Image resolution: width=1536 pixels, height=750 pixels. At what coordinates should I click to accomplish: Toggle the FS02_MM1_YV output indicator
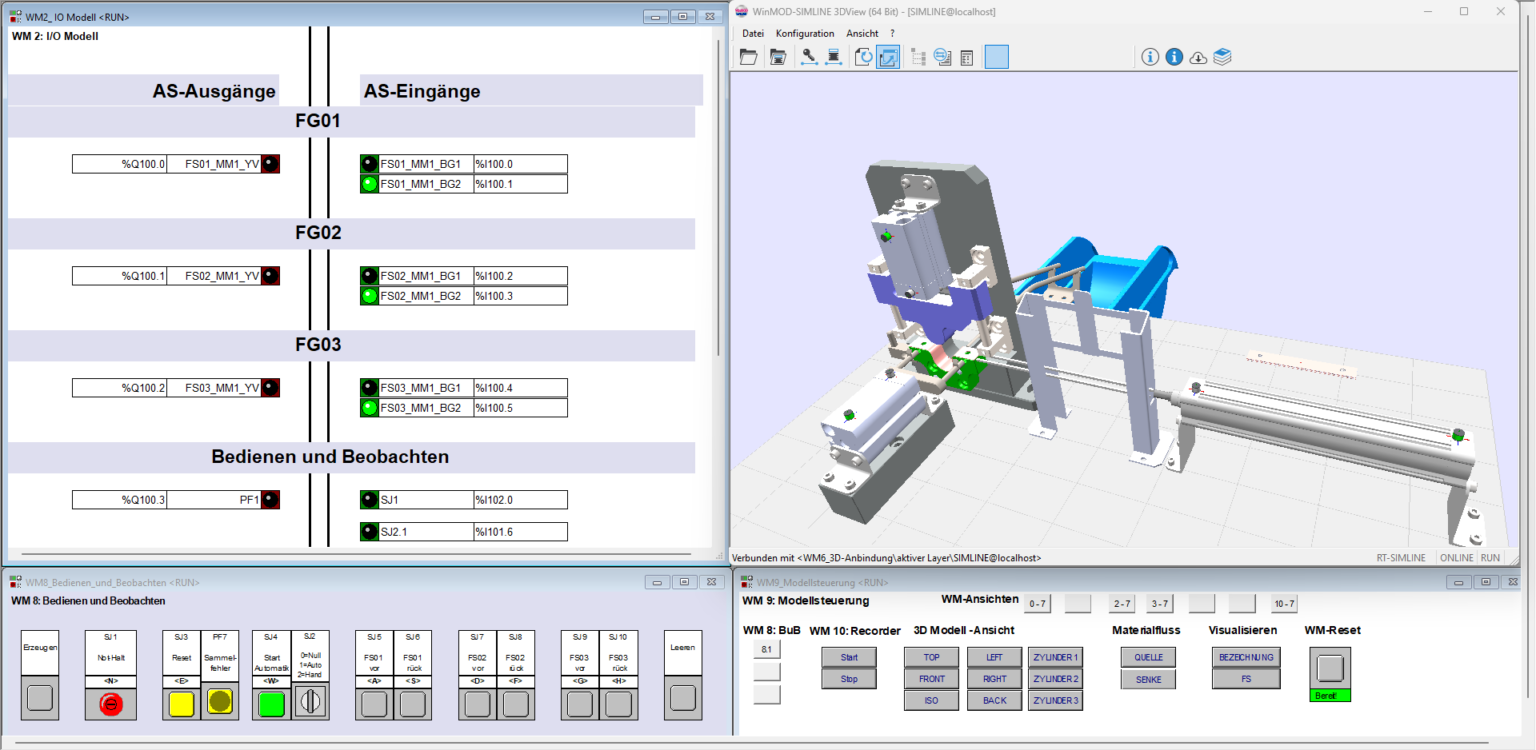(270, 276)
